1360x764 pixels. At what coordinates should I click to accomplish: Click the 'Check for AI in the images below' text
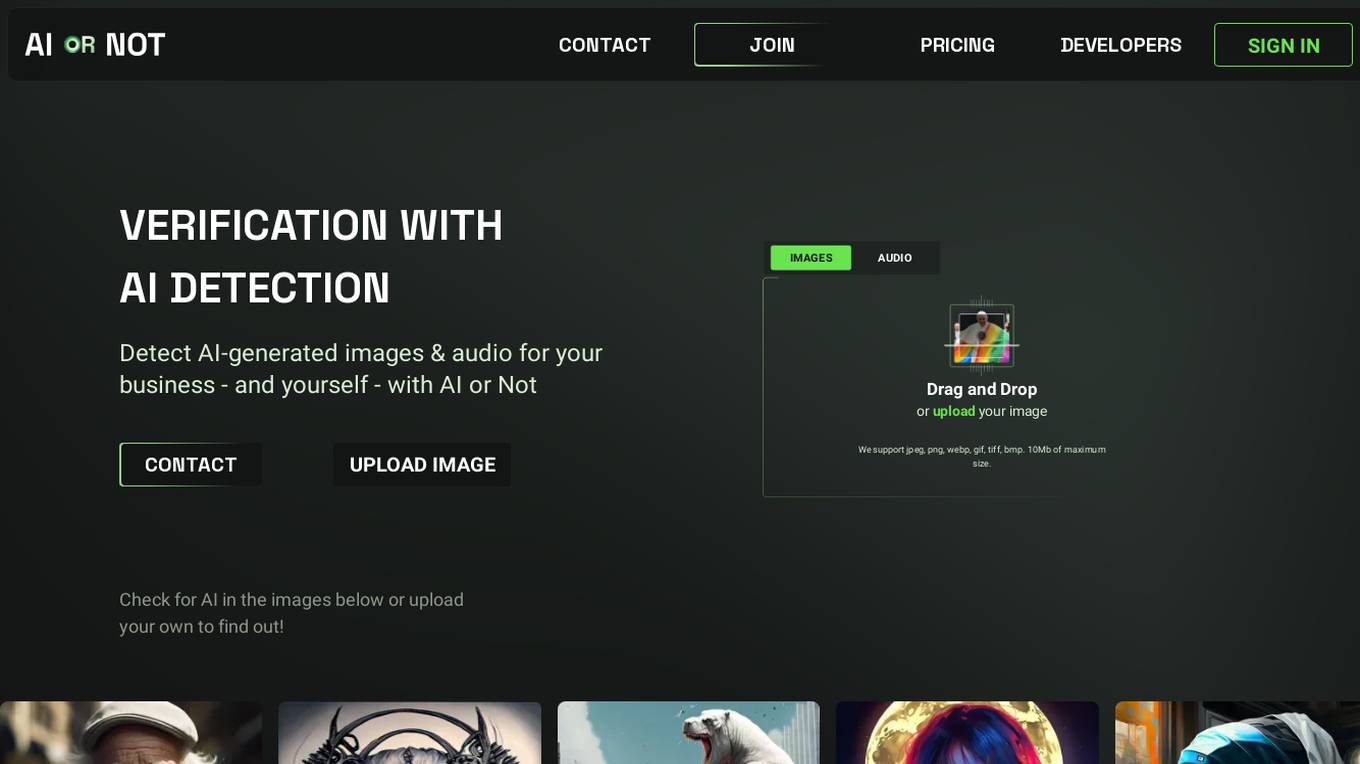pyautogui.click(x=291, y=613)
